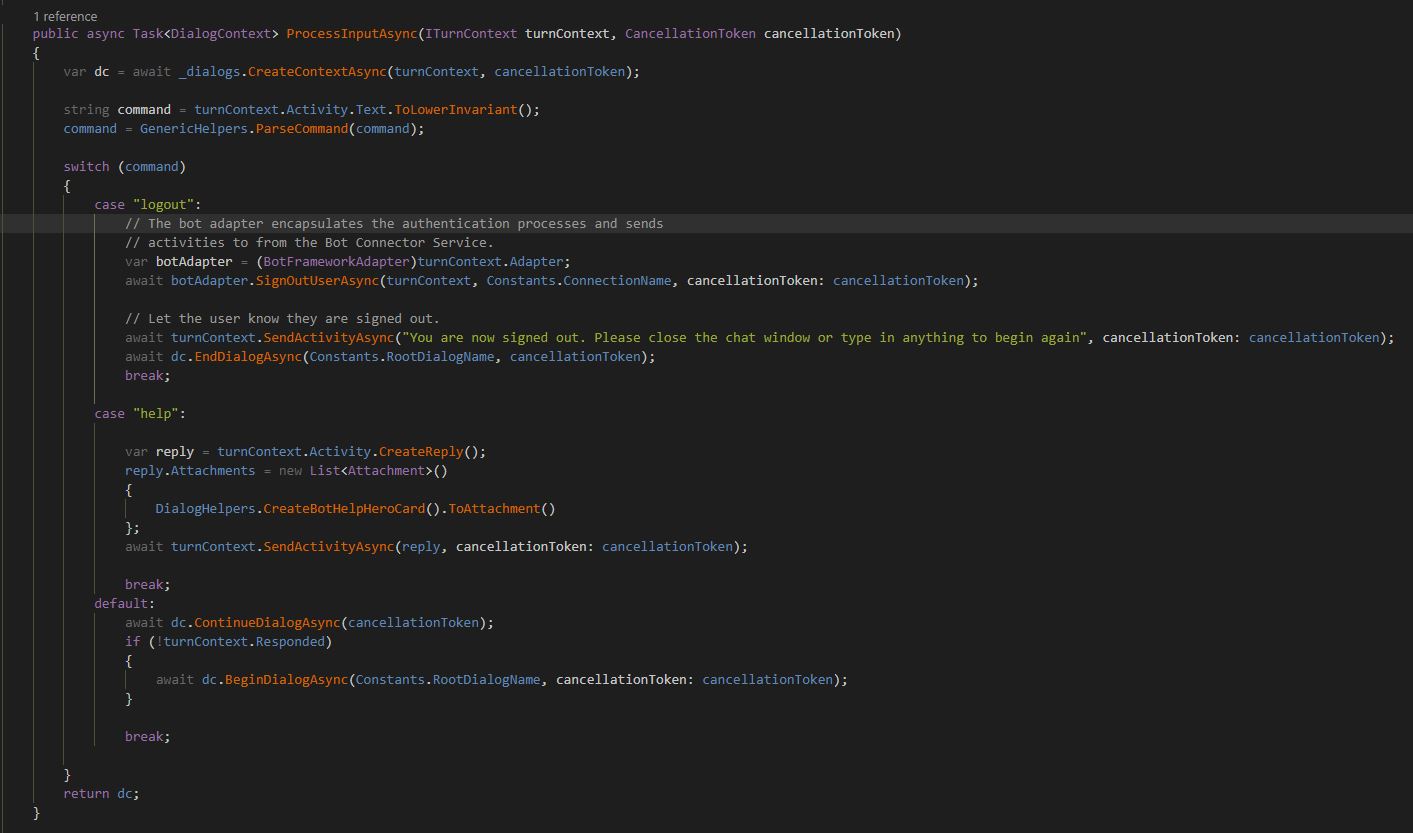The width and height of the screenshot is (1413, 833).
Task: Click ParseCommand method call
Action: (302, 128)
